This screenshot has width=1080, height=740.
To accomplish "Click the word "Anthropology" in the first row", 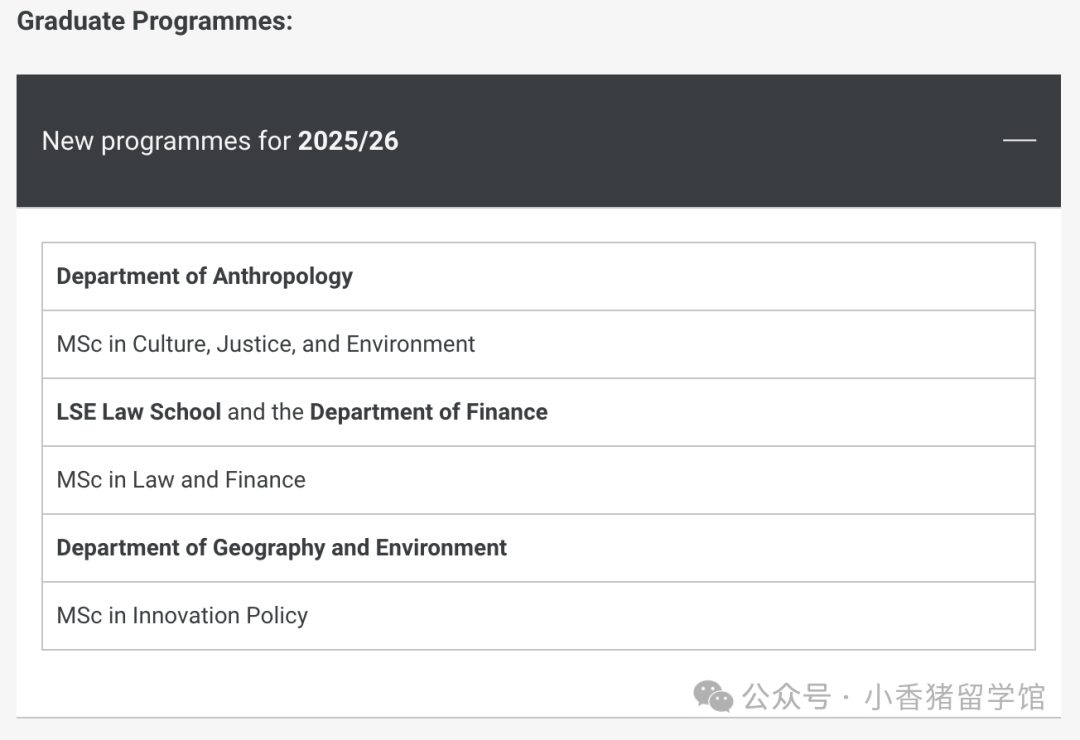I will coord(282,276).
